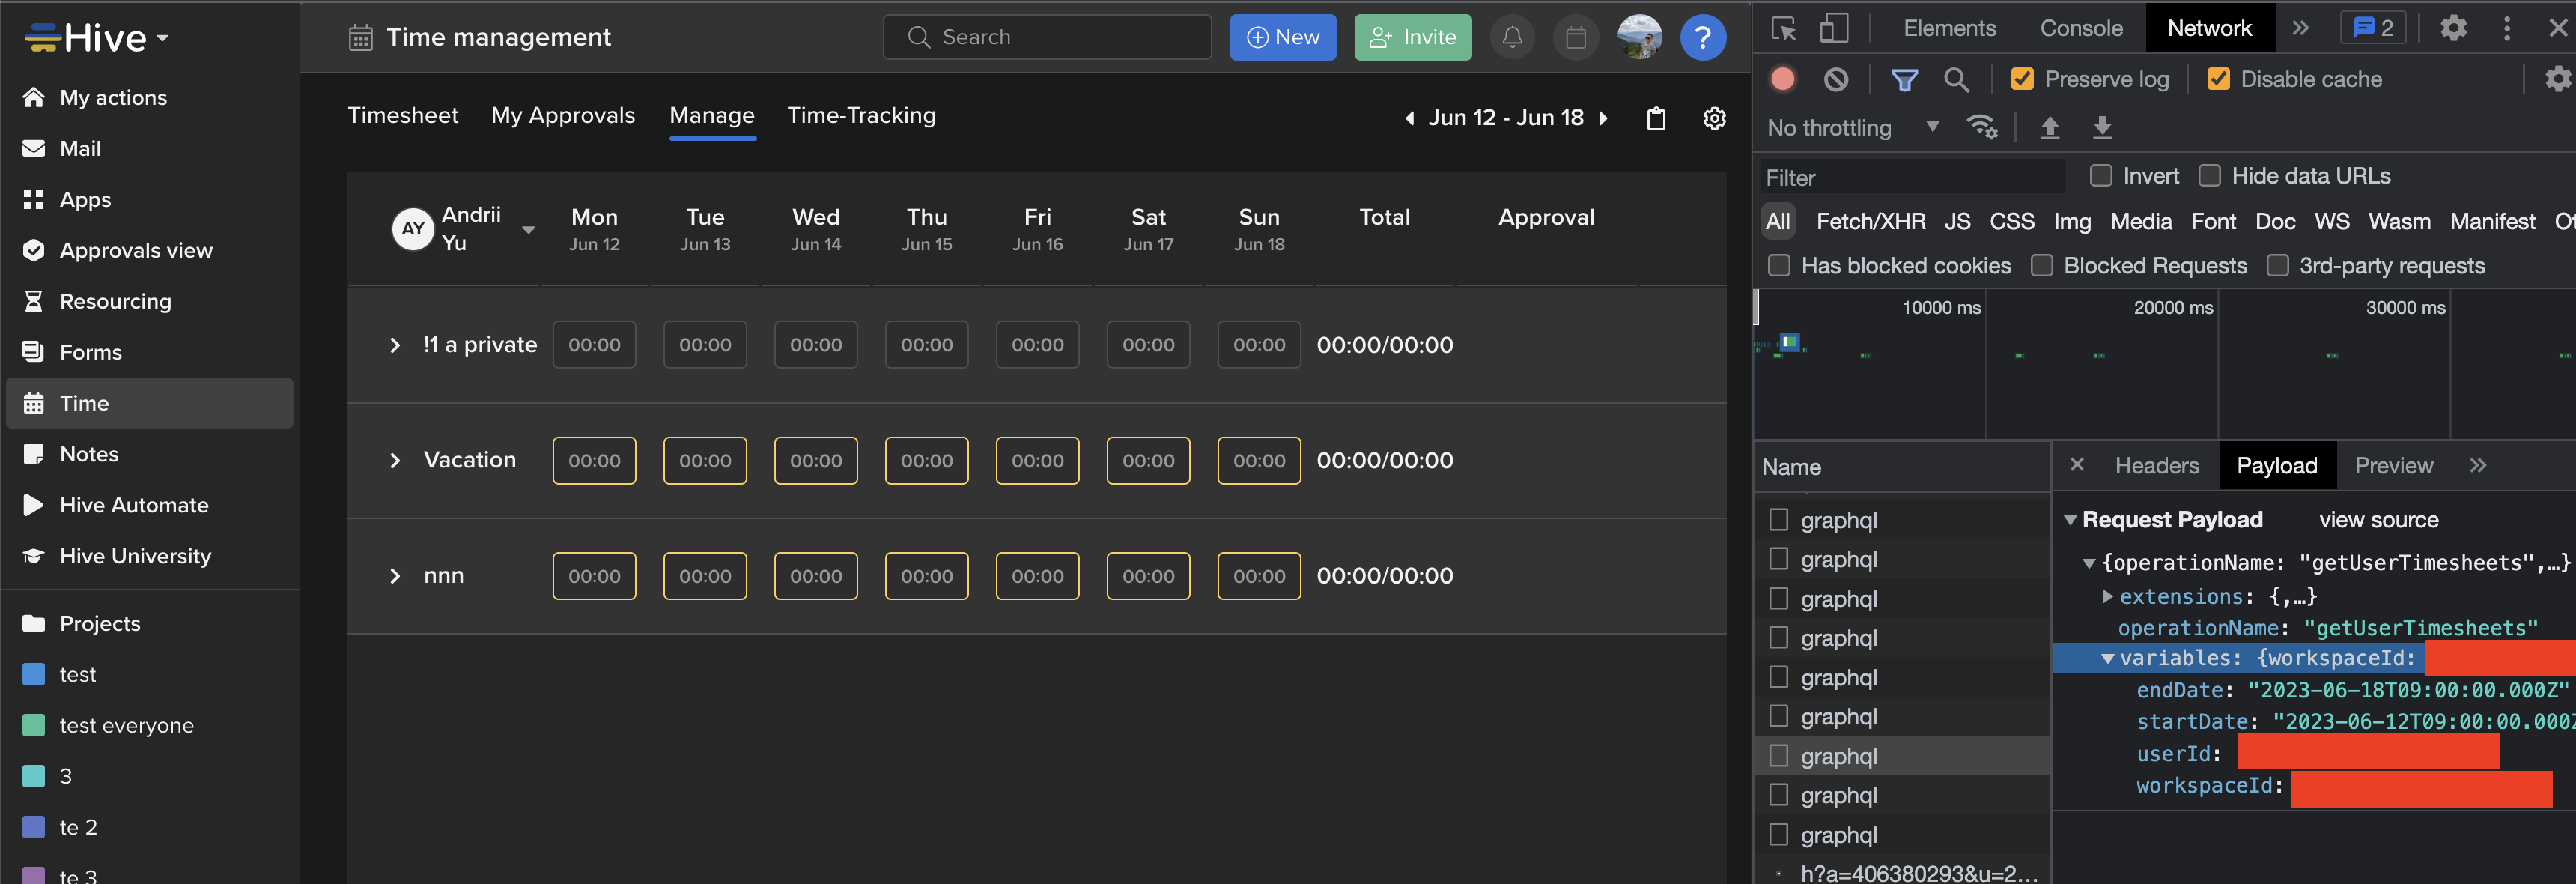This screenshot has width=2576, height=884.
Task: Open the timesheet settings gear icon
Action: (1714, 118)
